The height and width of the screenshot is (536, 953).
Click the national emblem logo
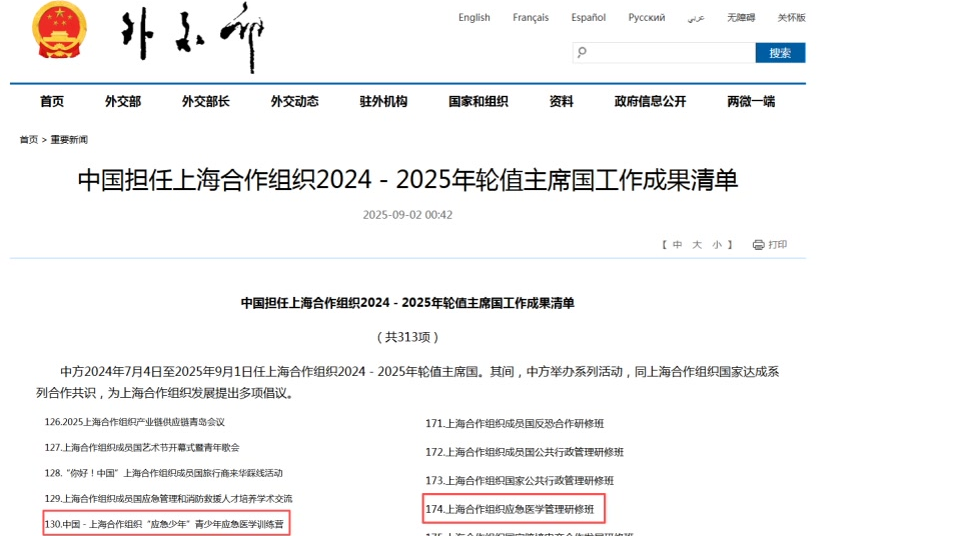tap(59, 31)
